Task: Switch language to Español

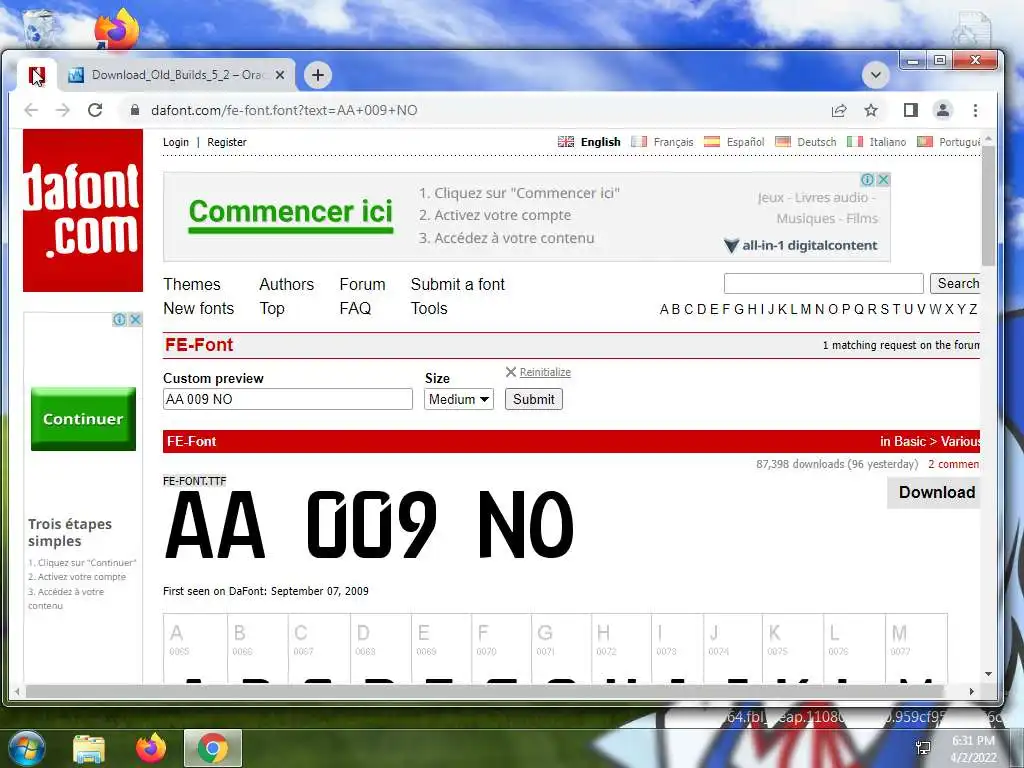Action: click(745, 142)
